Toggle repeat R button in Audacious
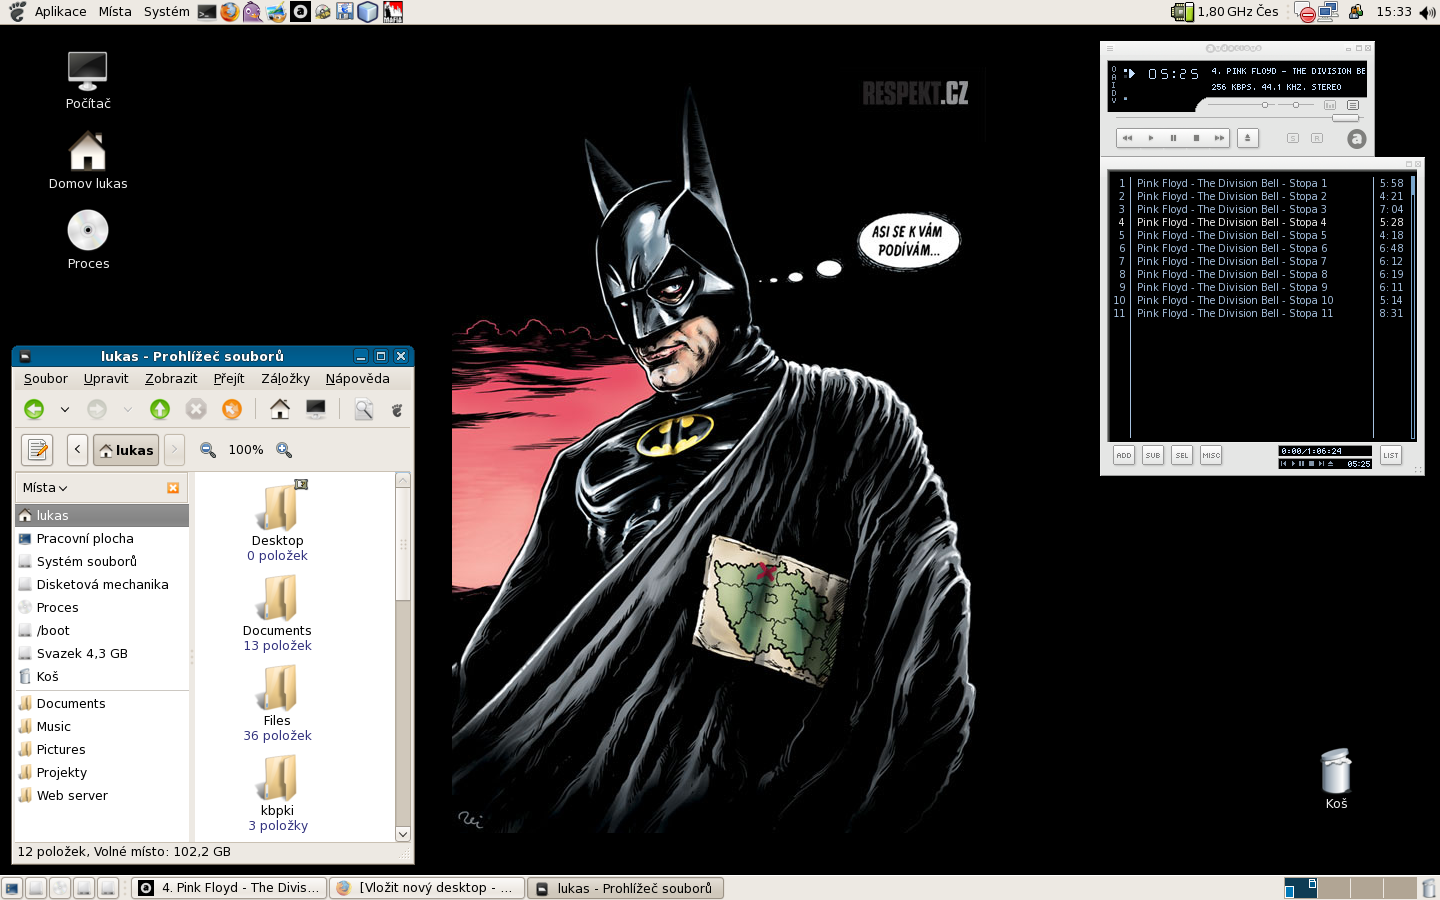The height and width of the screenshot is (900, 1440). click(x=1317, y=138)
